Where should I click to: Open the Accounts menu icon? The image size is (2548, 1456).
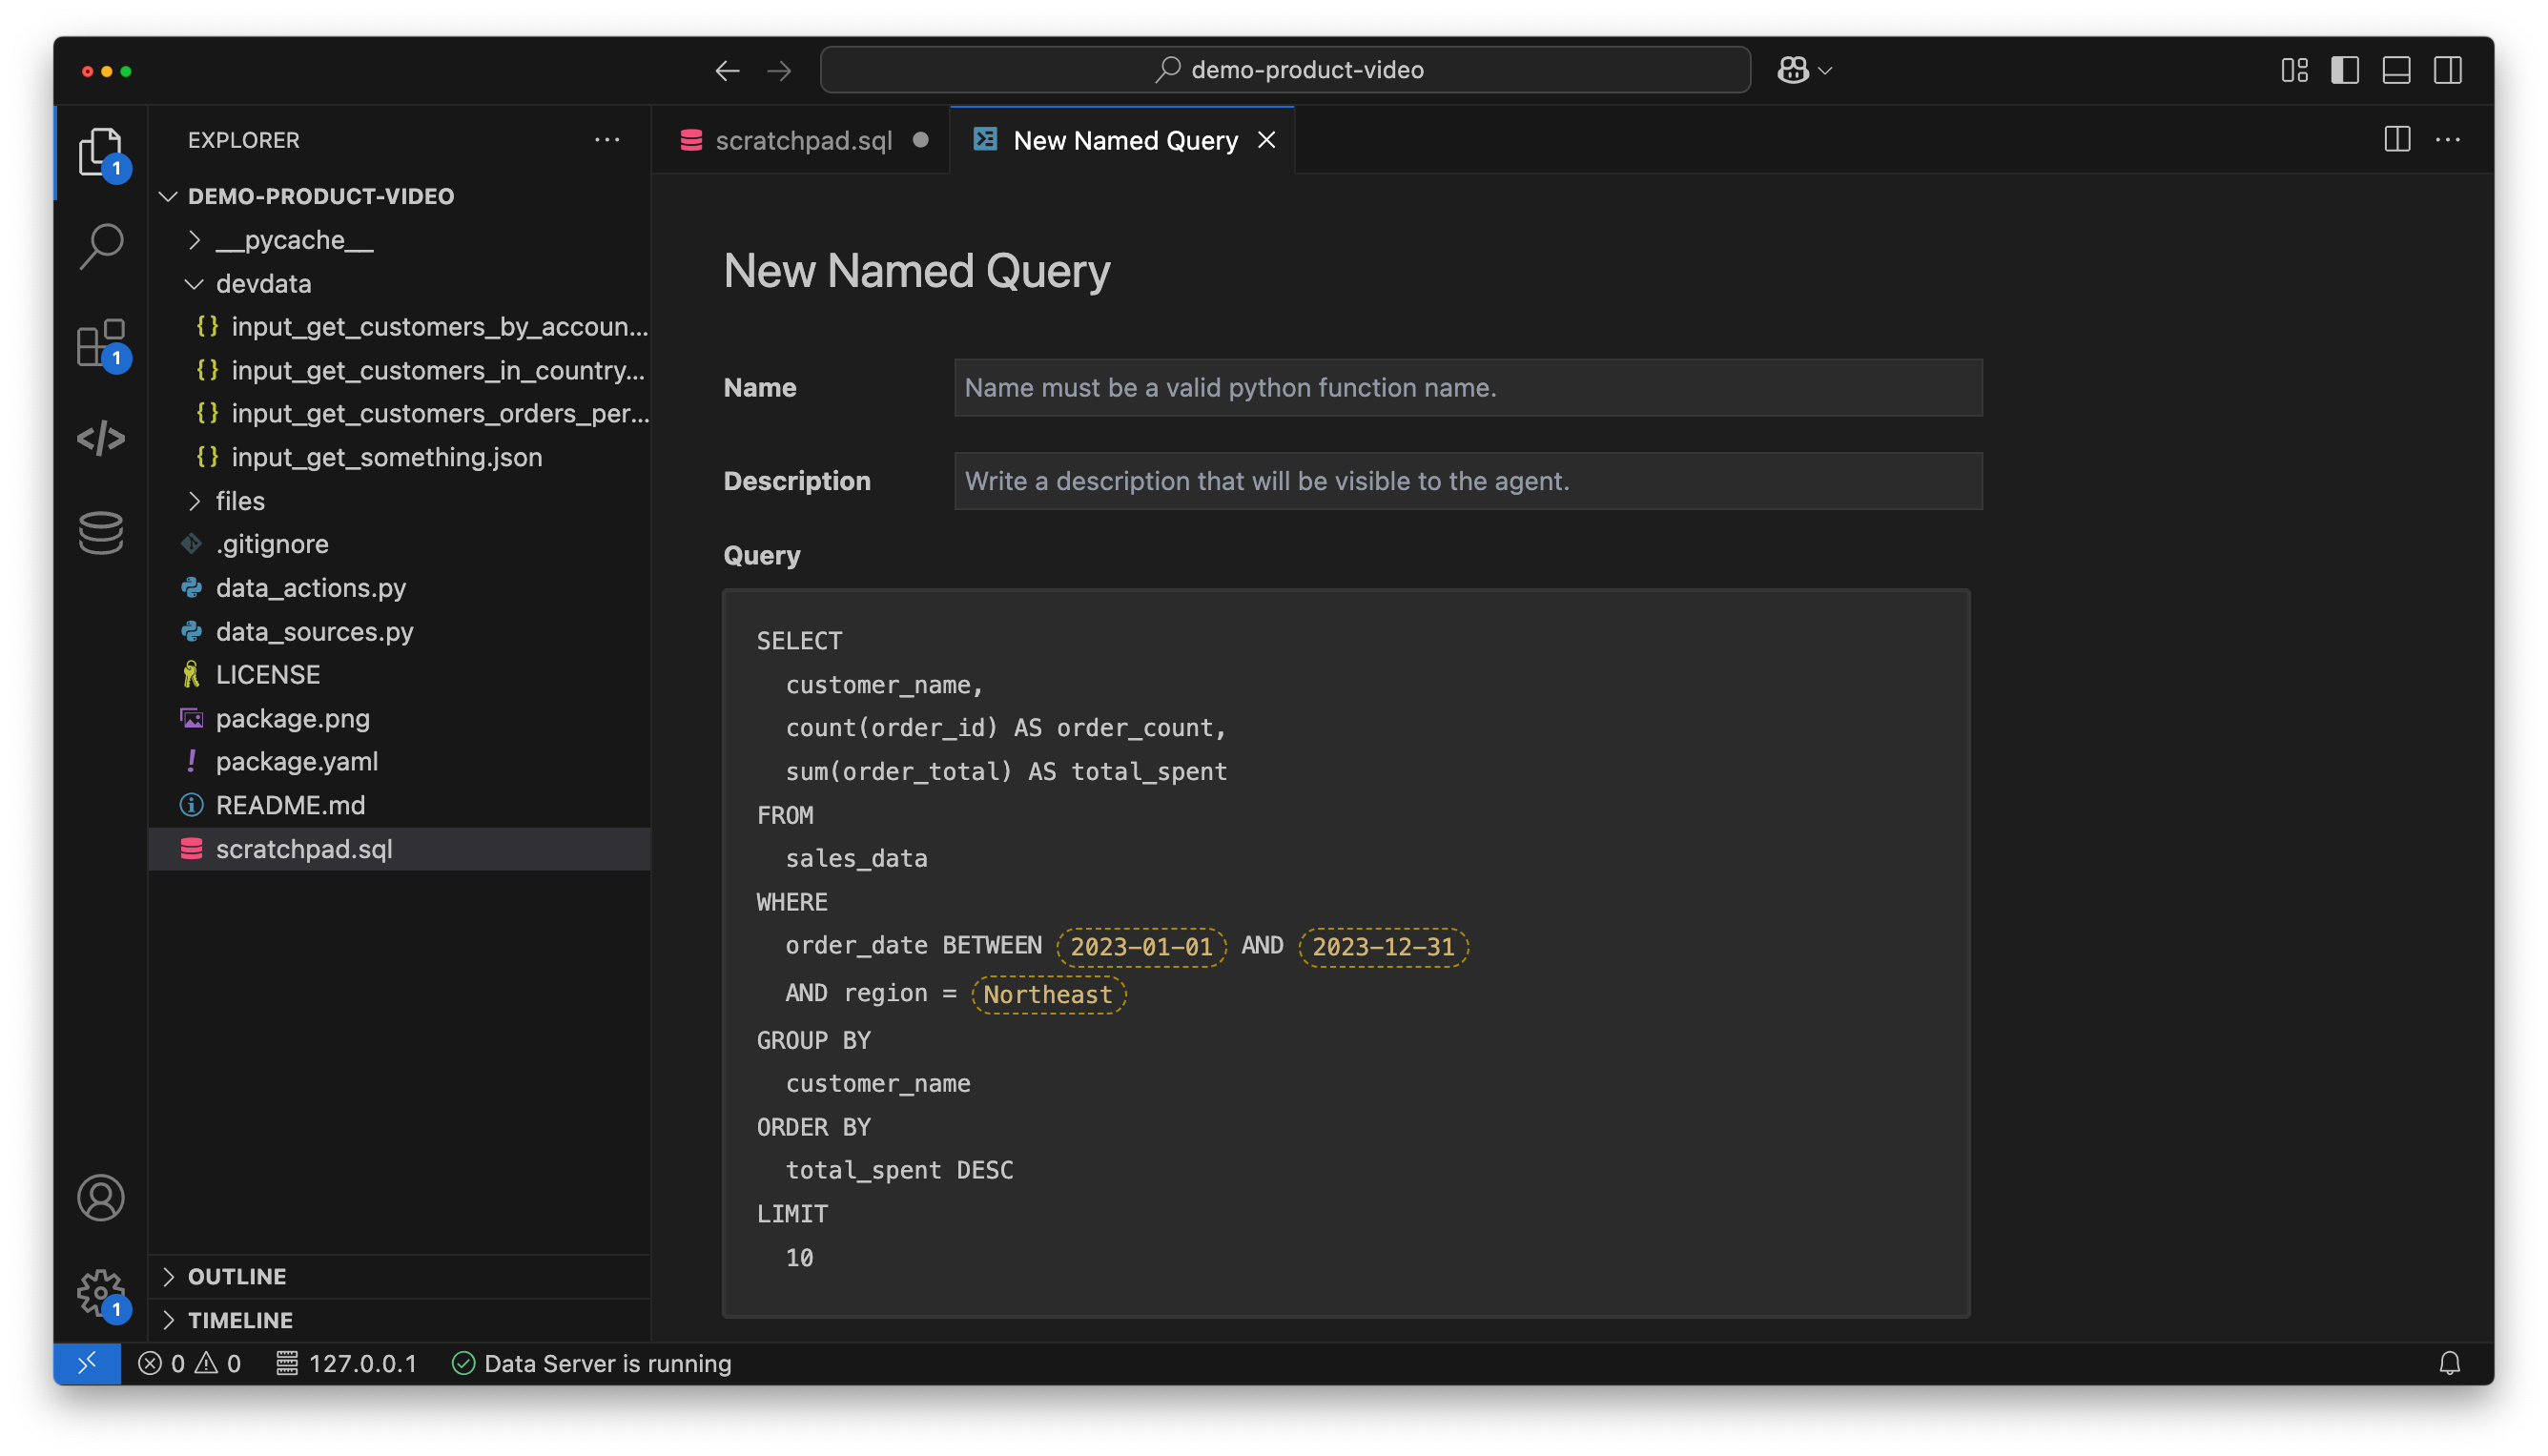[101, 1198]
